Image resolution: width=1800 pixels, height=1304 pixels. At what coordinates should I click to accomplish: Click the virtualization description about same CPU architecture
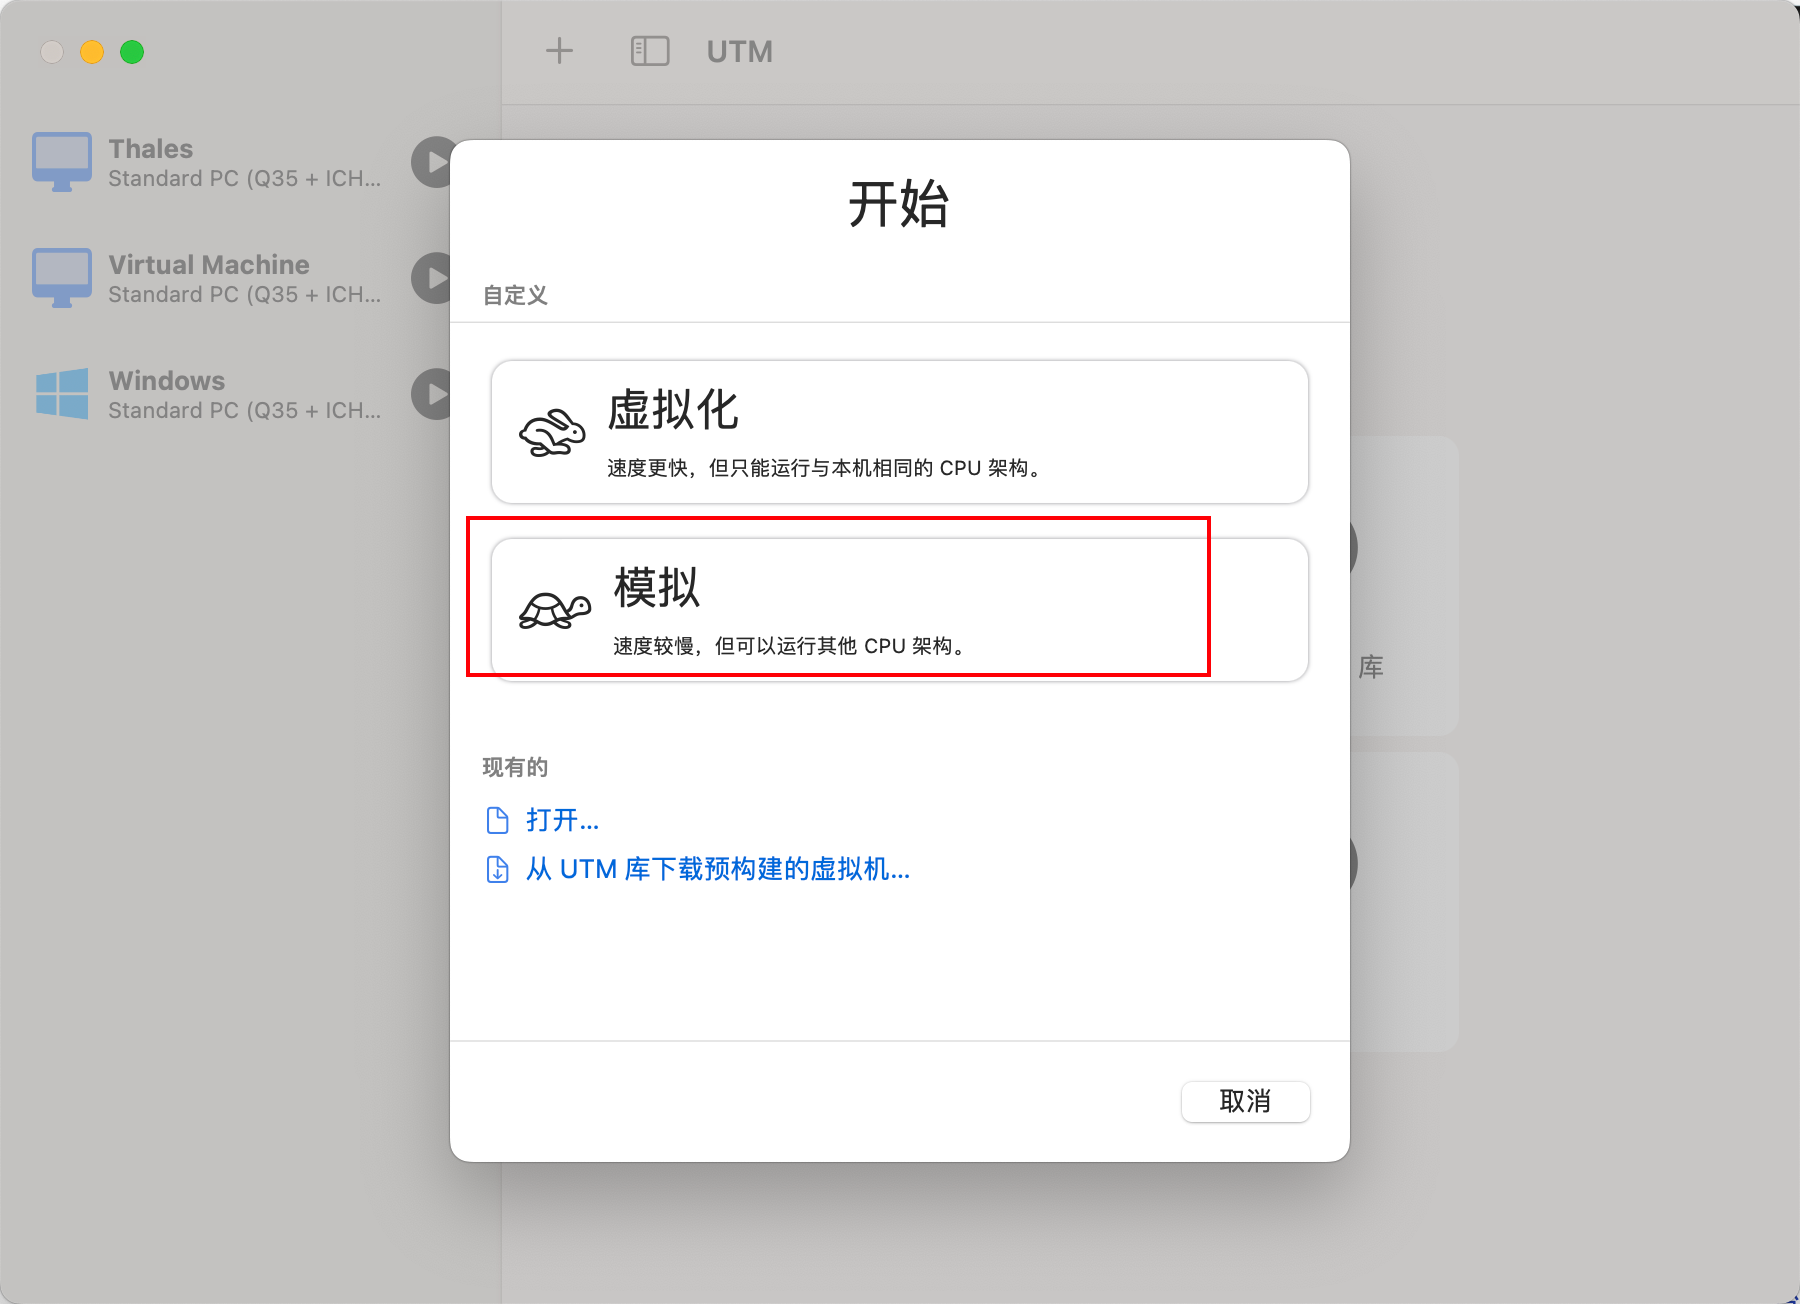pyautogui.click(x=827, y=468)
